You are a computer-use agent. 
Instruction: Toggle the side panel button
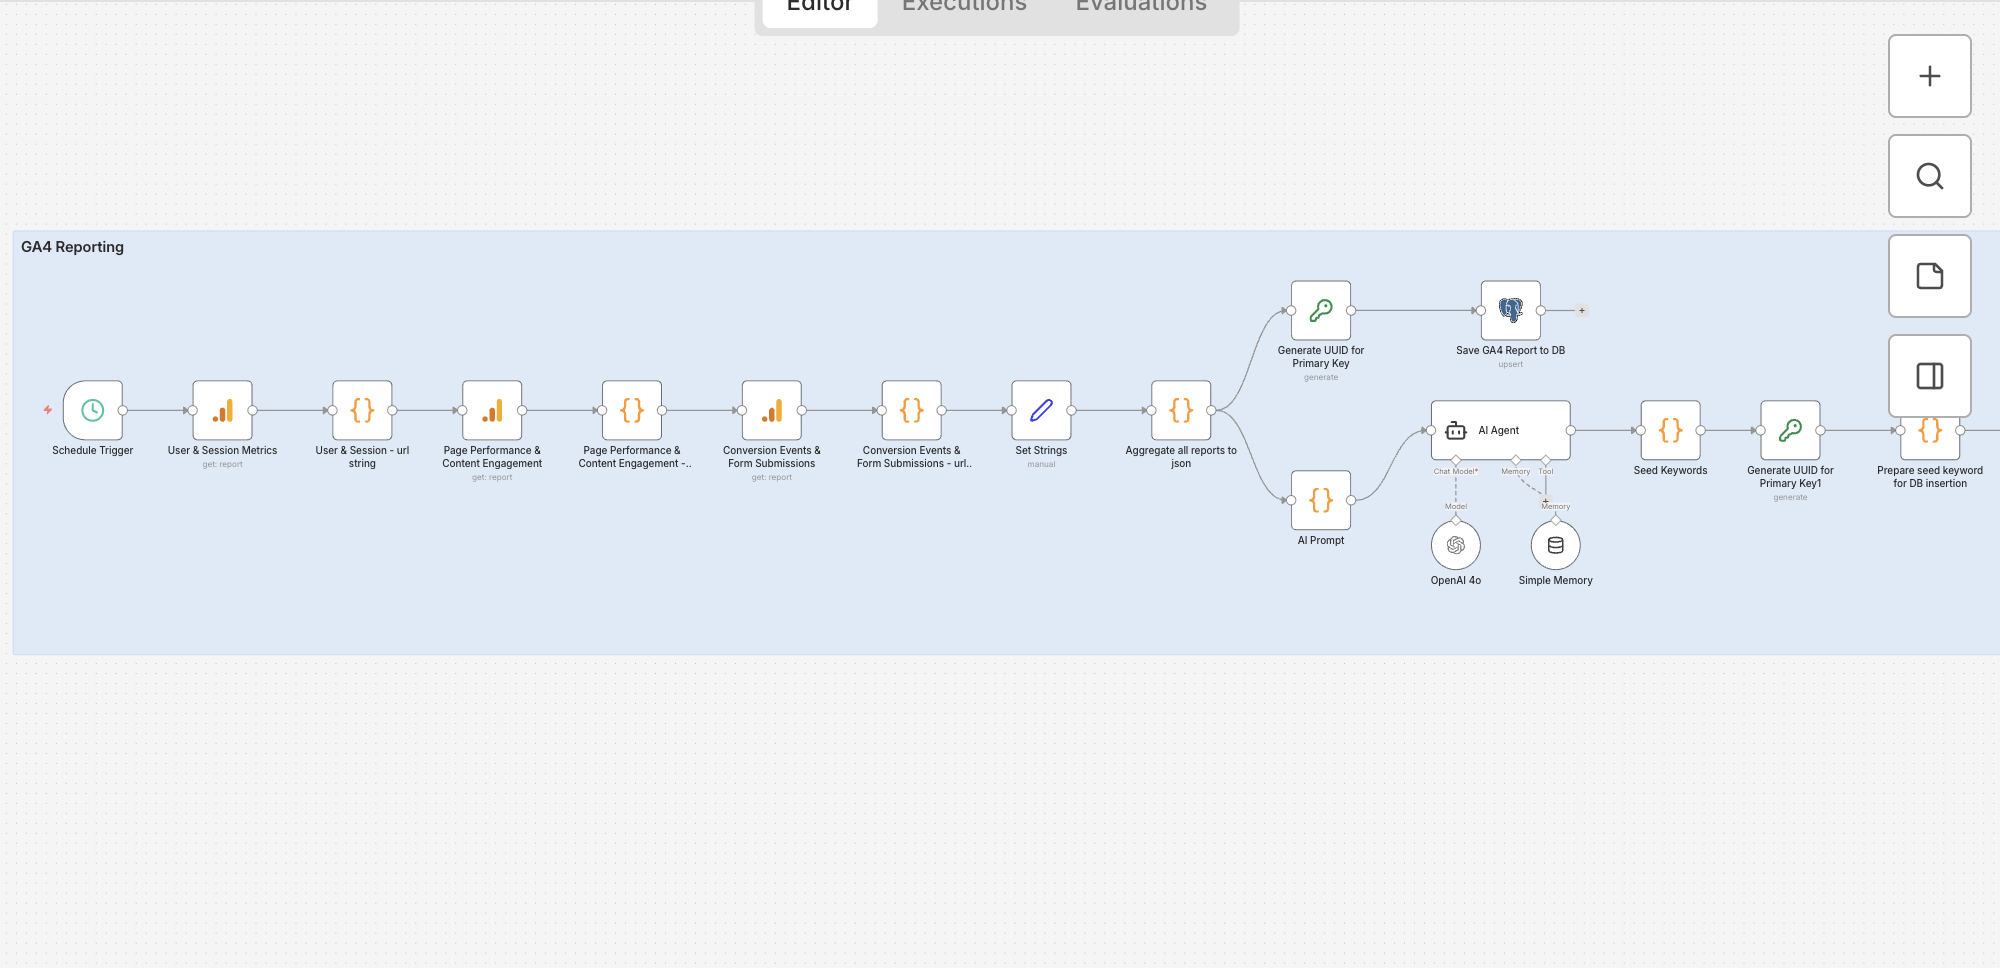(1929, 376)
